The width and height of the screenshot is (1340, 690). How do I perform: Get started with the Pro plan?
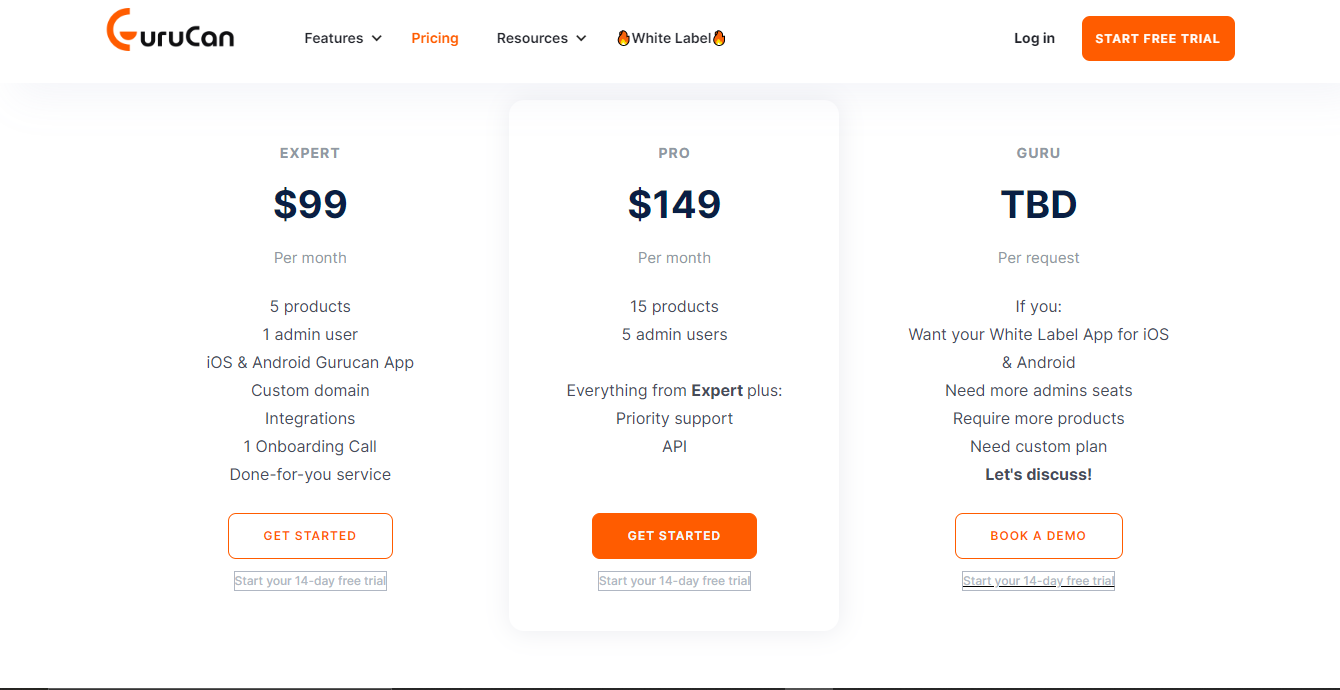click(x=674, y=536)
